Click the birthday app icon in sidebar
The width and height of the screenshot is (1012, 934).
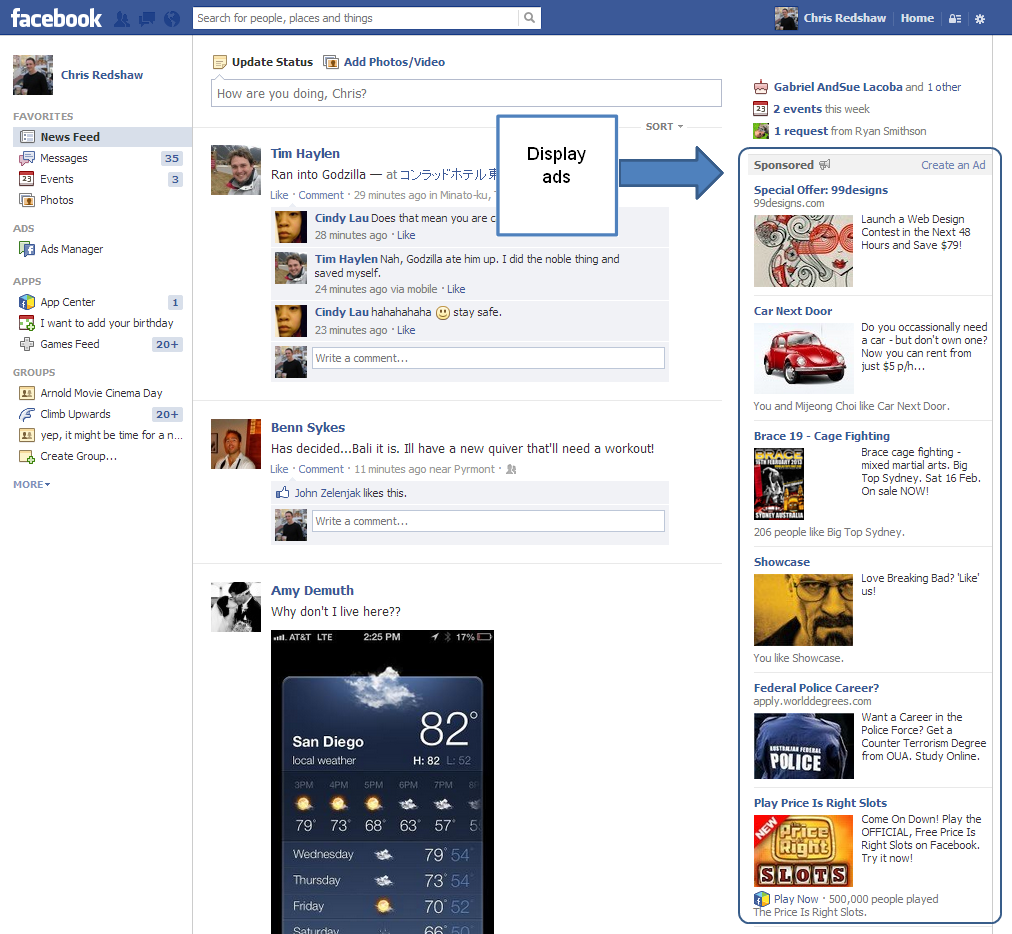(x=27, y=323)
